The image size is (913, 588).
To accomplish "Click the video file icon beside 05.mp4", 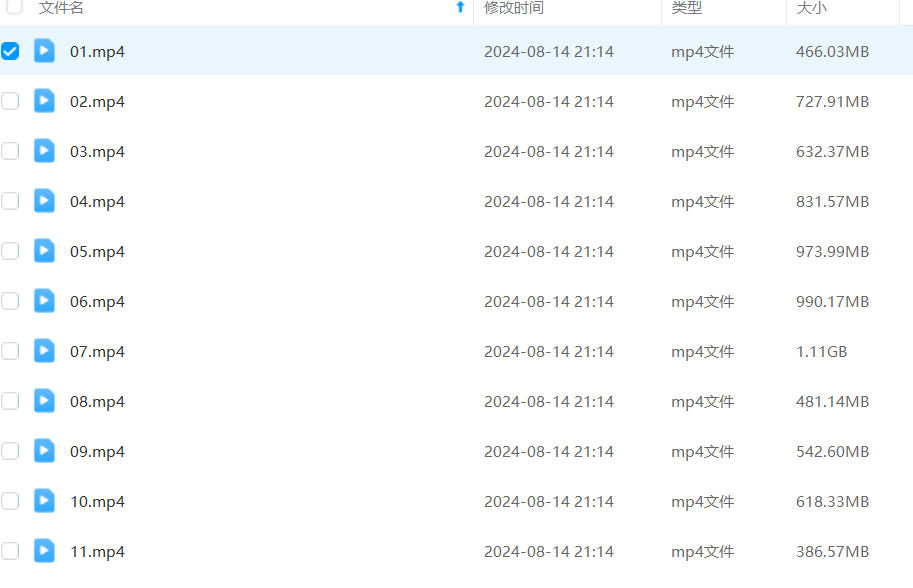I will click(x=44, y=251).
